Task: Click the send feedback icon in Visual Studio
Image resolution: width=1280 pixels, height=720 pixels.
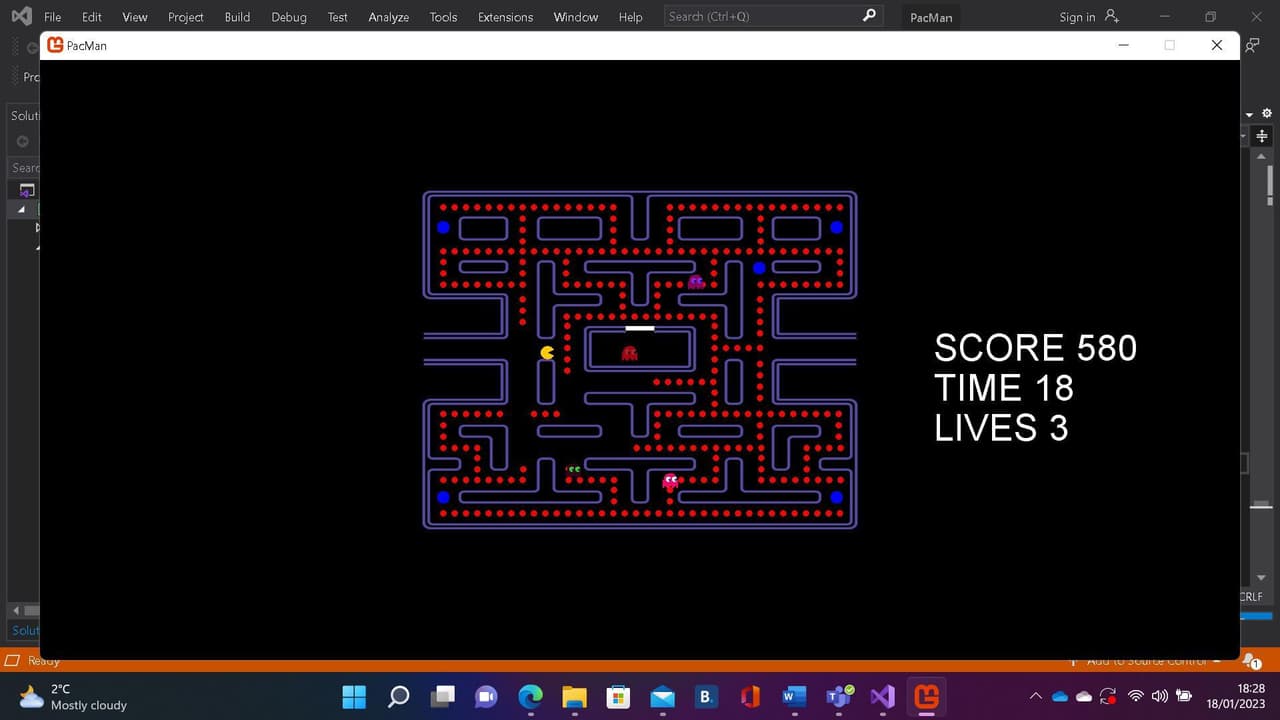Action: pyautogui.click(x=1253, y=45)
